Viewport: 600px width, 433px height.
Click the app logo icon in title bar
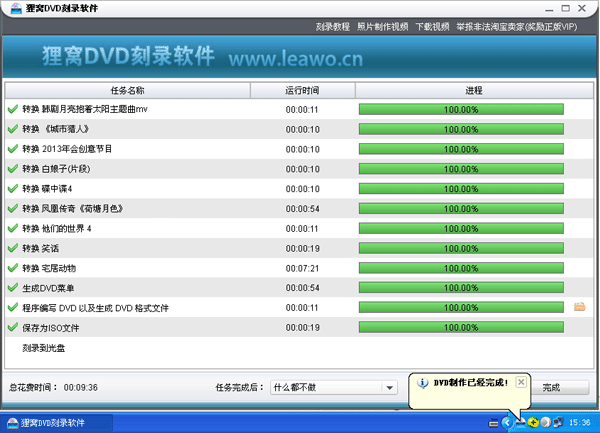point(16,8)
